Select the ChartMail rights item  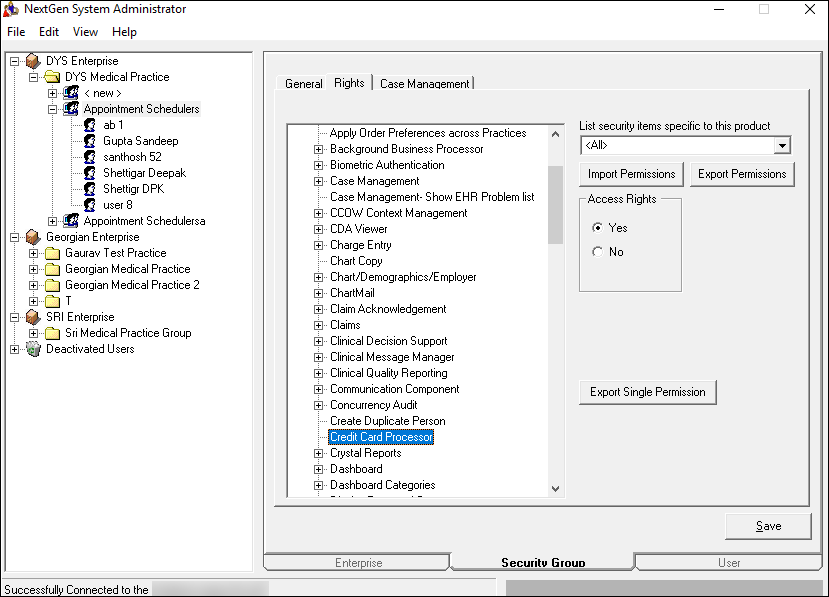(x=352, y=293)
